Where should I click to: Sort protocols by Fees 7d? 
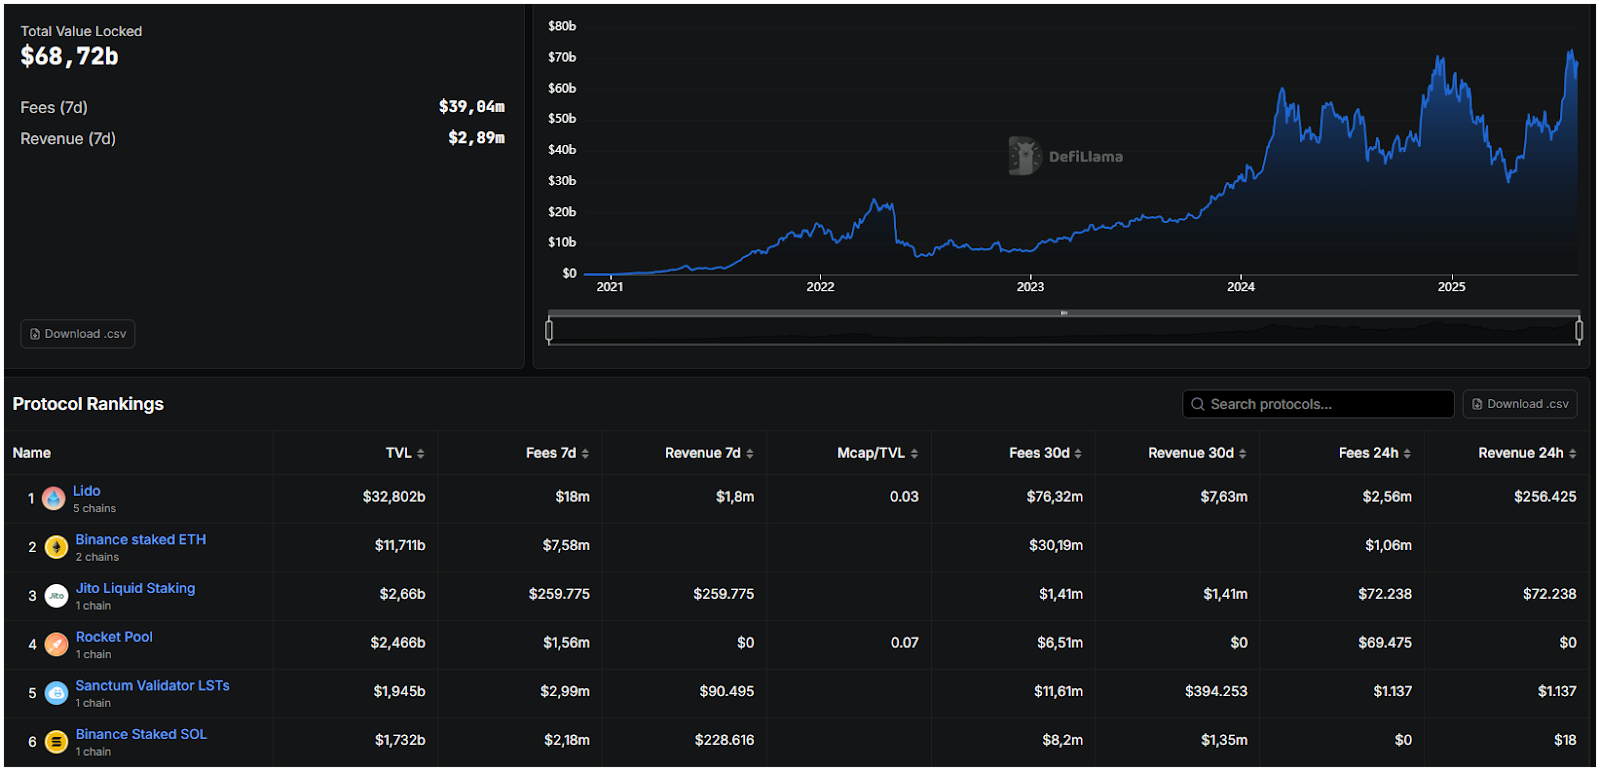pos(557,453)
